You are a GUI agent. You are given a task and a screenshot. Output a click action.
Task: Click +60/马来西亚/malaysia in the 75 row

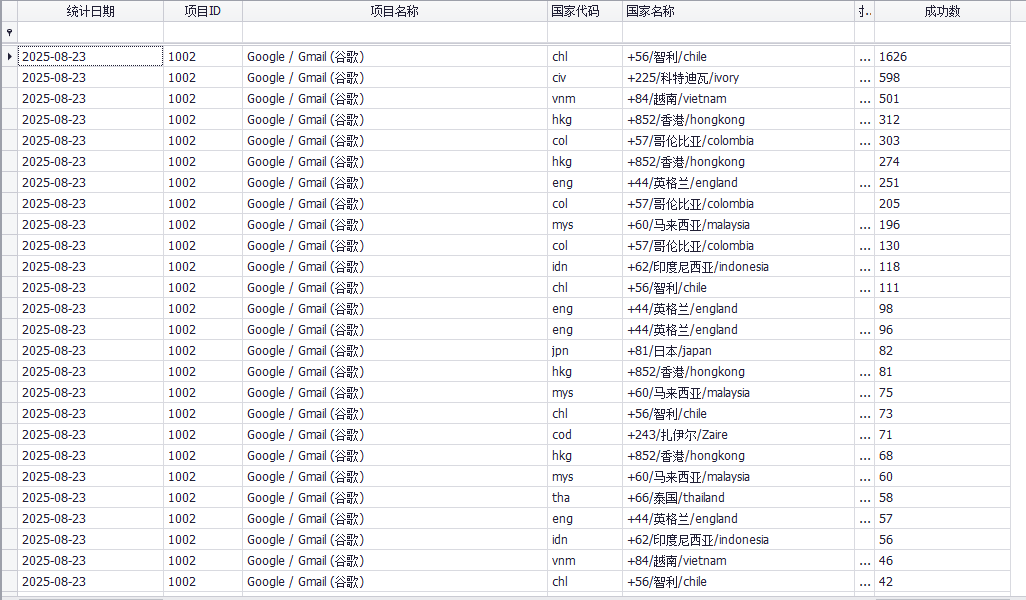point(738,393)
